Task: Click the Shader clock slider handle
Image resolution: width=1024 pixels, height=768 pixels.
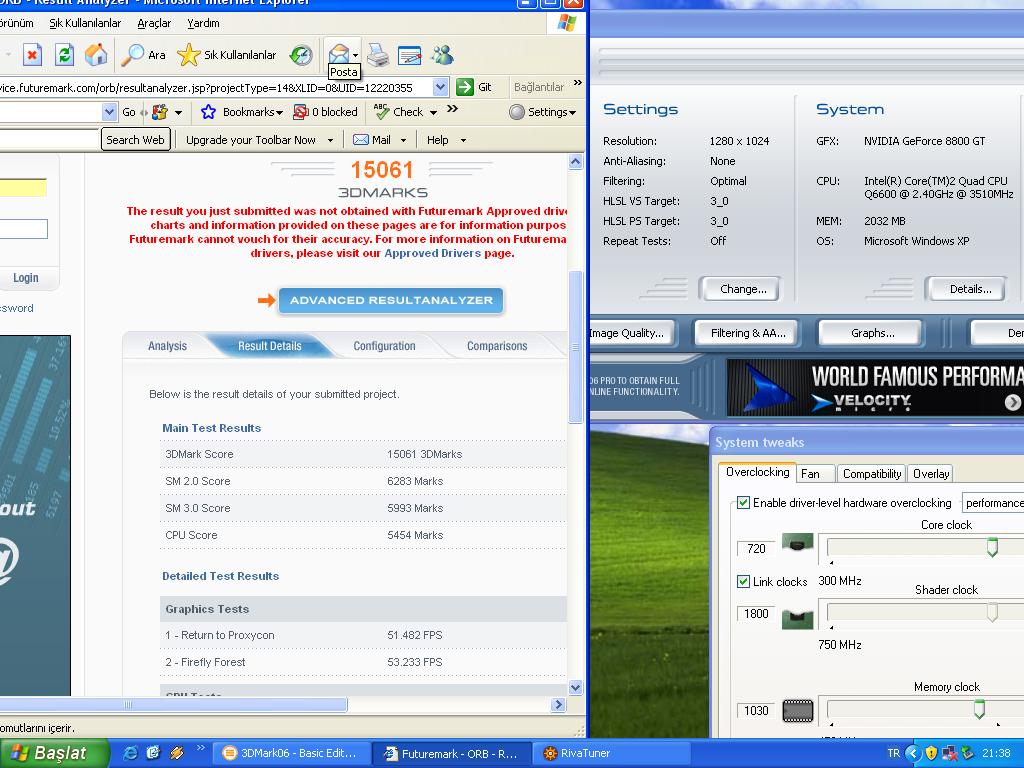Action: 992,612
